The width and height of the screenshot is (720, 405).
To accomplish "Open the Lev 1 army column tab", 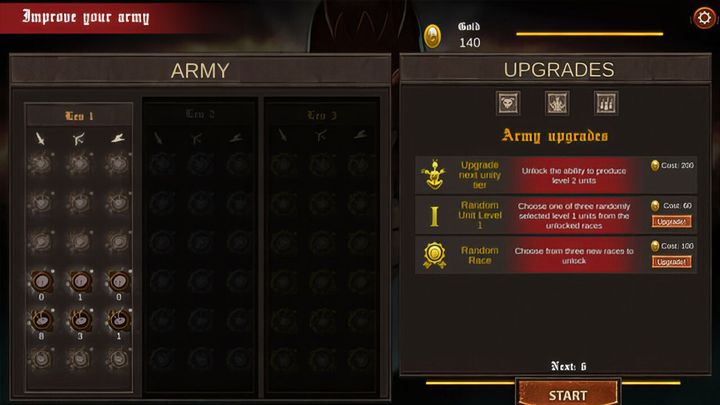I will click(79, 116).
